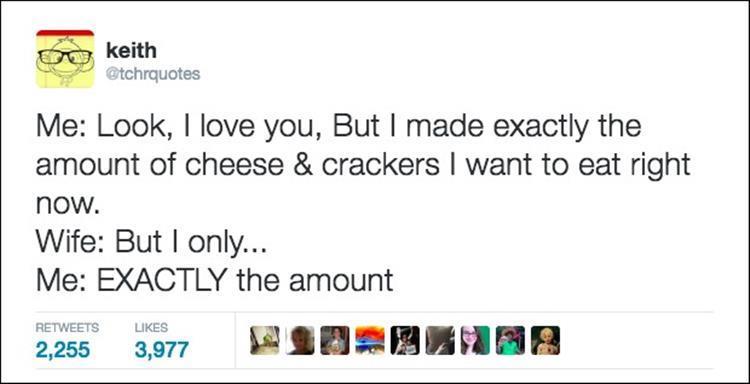Visit the @tchrquotes handle
Image resolution: width=750 pixels, height=384 pixels.
point(153,74)
